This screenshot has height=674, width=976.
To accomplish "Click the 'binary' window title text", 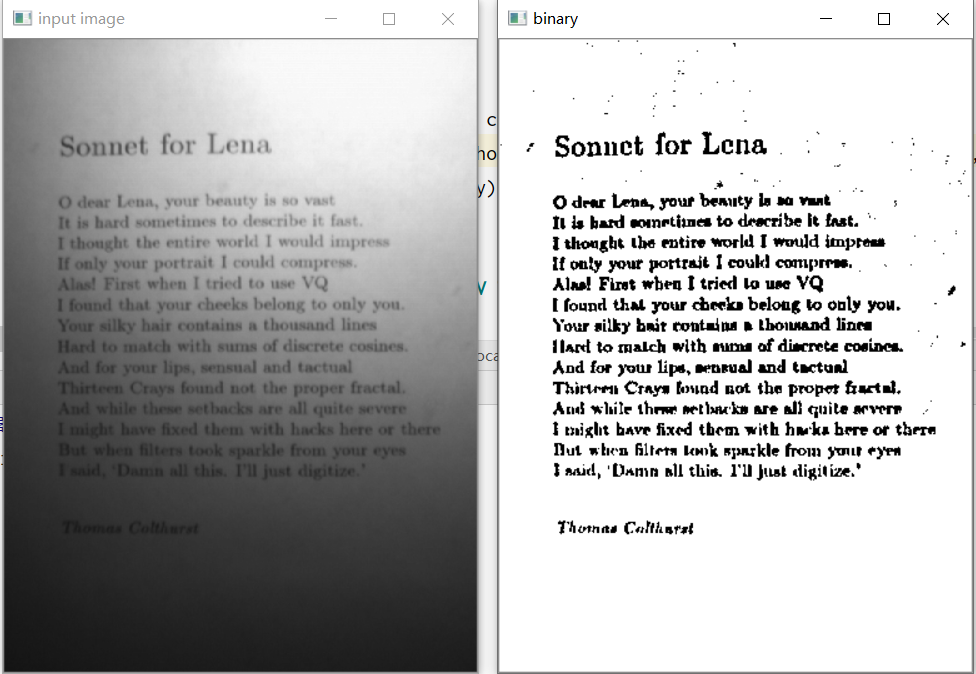I will point(555,19).
